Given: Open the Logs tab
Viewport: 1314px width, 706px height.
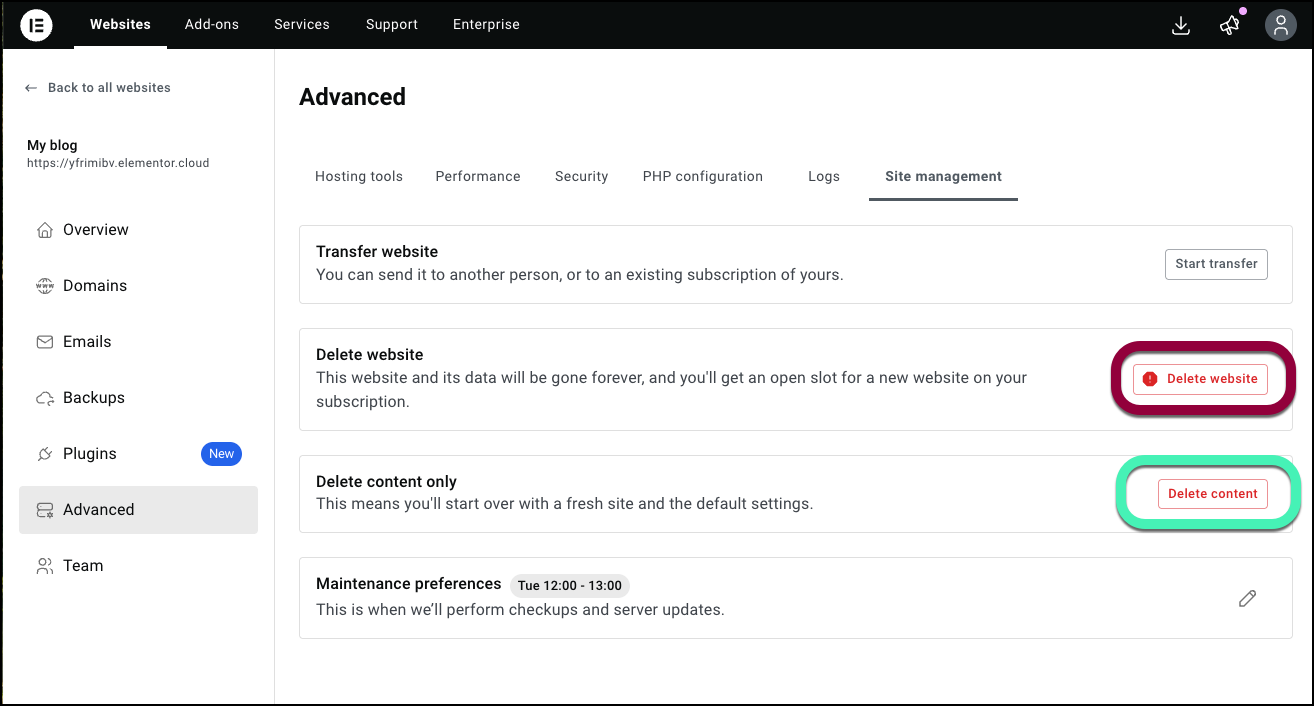Looking at the screenshot, I should 823,177.
